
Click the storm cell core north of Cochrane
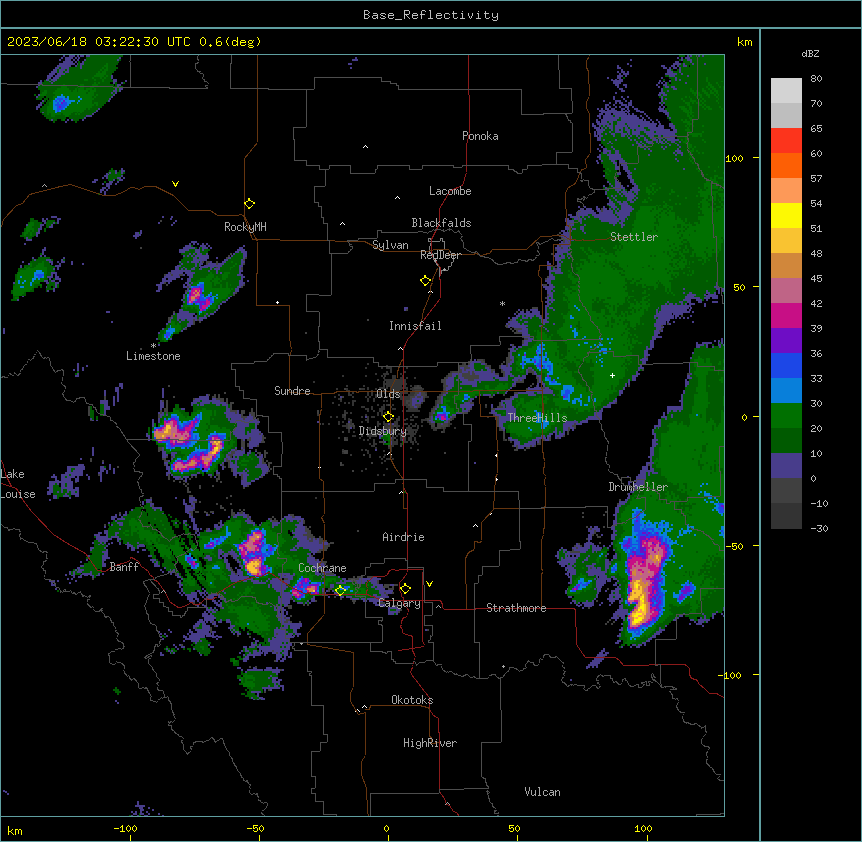click(x=253, y=552)
